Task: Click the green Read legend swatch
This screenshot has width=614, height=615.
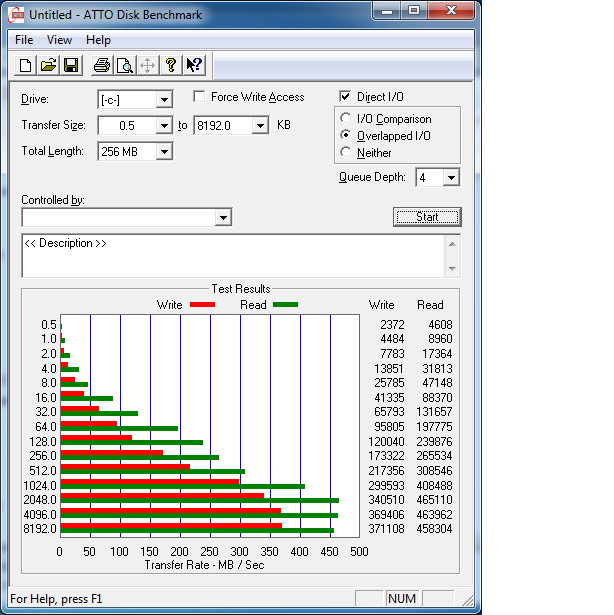Action: pos(285,305)
